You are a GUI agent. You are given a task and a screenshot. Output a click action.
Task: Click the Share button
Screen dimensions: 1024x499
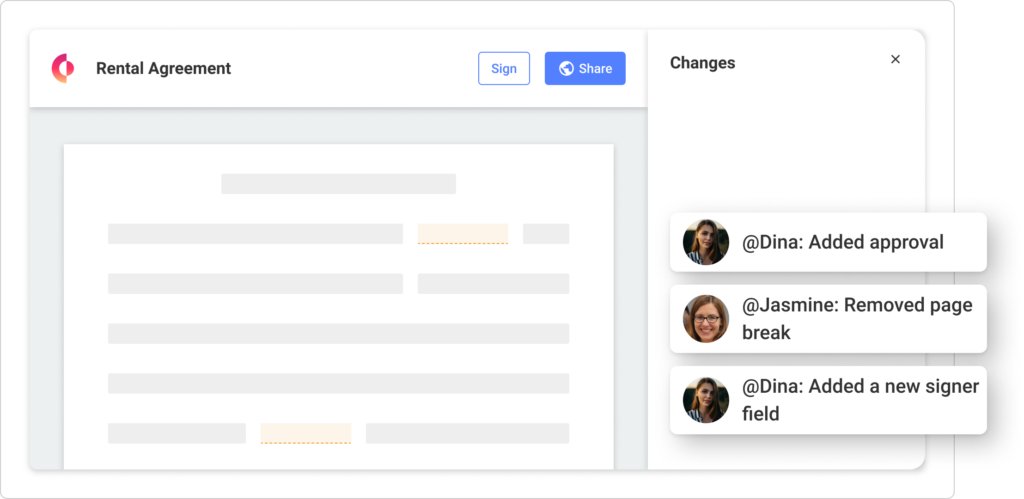[x=585, y=69]
